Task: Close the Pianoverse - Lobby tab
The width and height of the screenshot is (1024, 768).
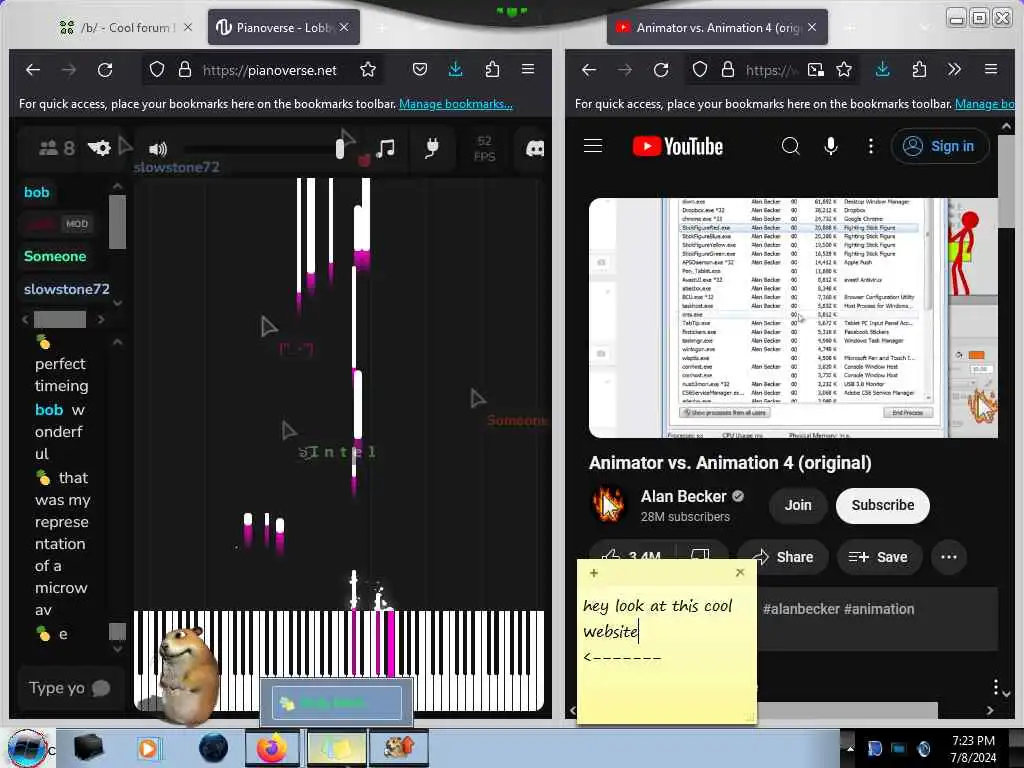Action: [x=344, y=27]
